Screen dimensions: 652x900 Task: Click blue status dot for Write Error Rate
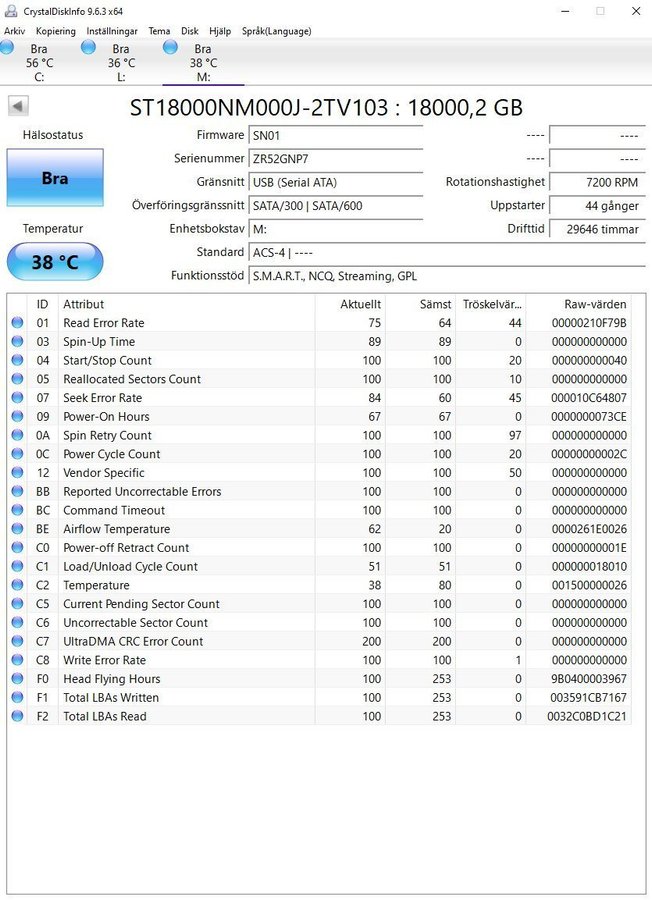pyautogui.click(x=17, y=660)
